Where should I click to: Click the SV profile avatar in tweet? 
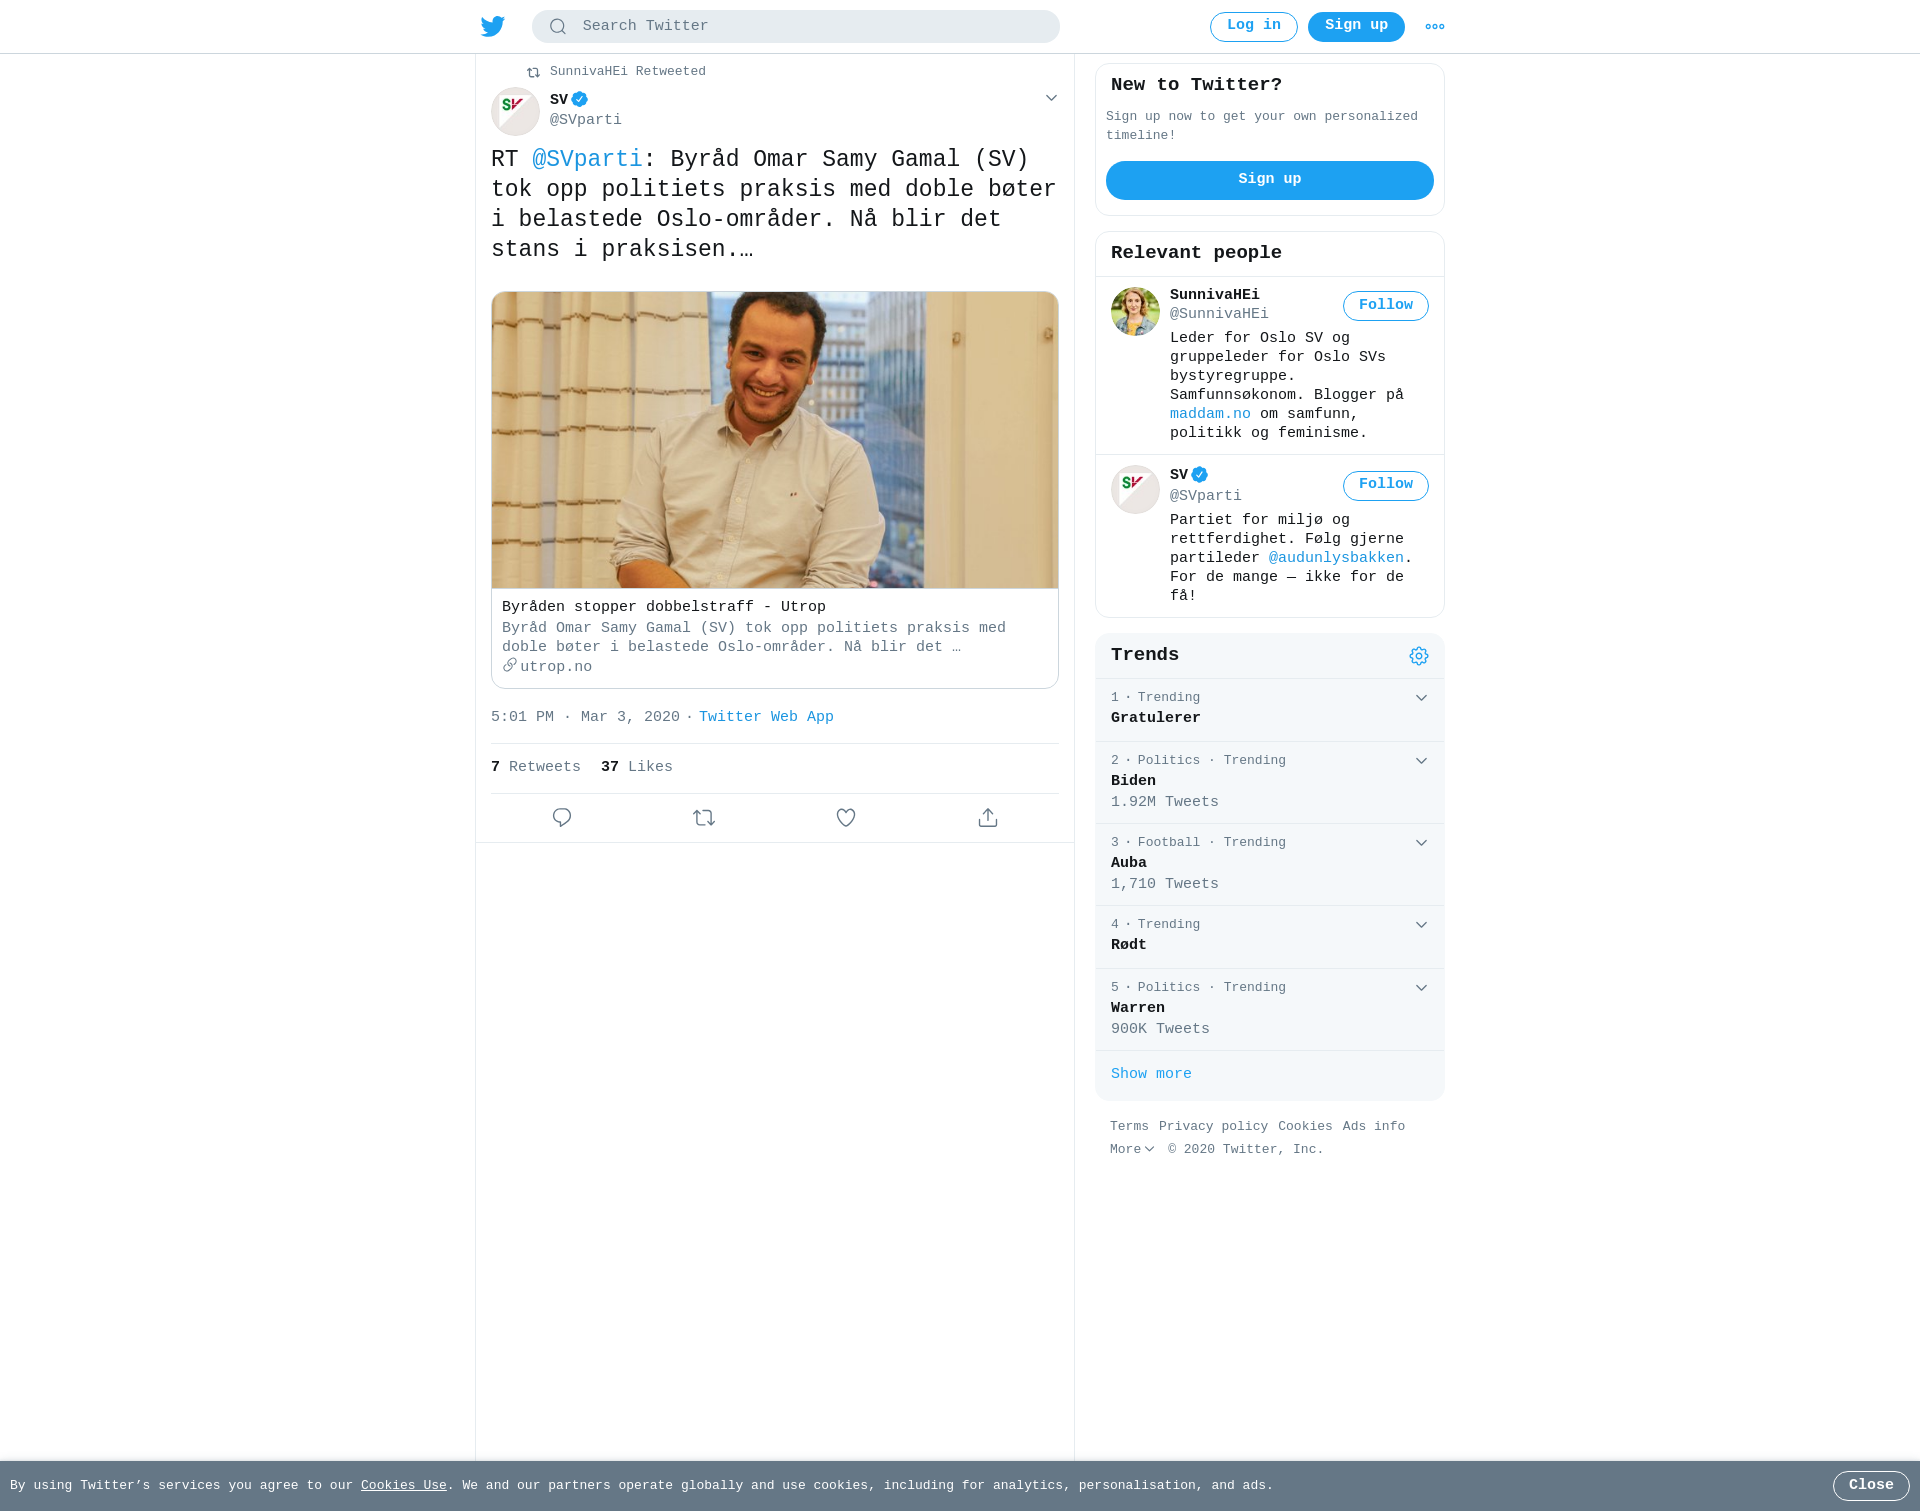click(515, 111)
